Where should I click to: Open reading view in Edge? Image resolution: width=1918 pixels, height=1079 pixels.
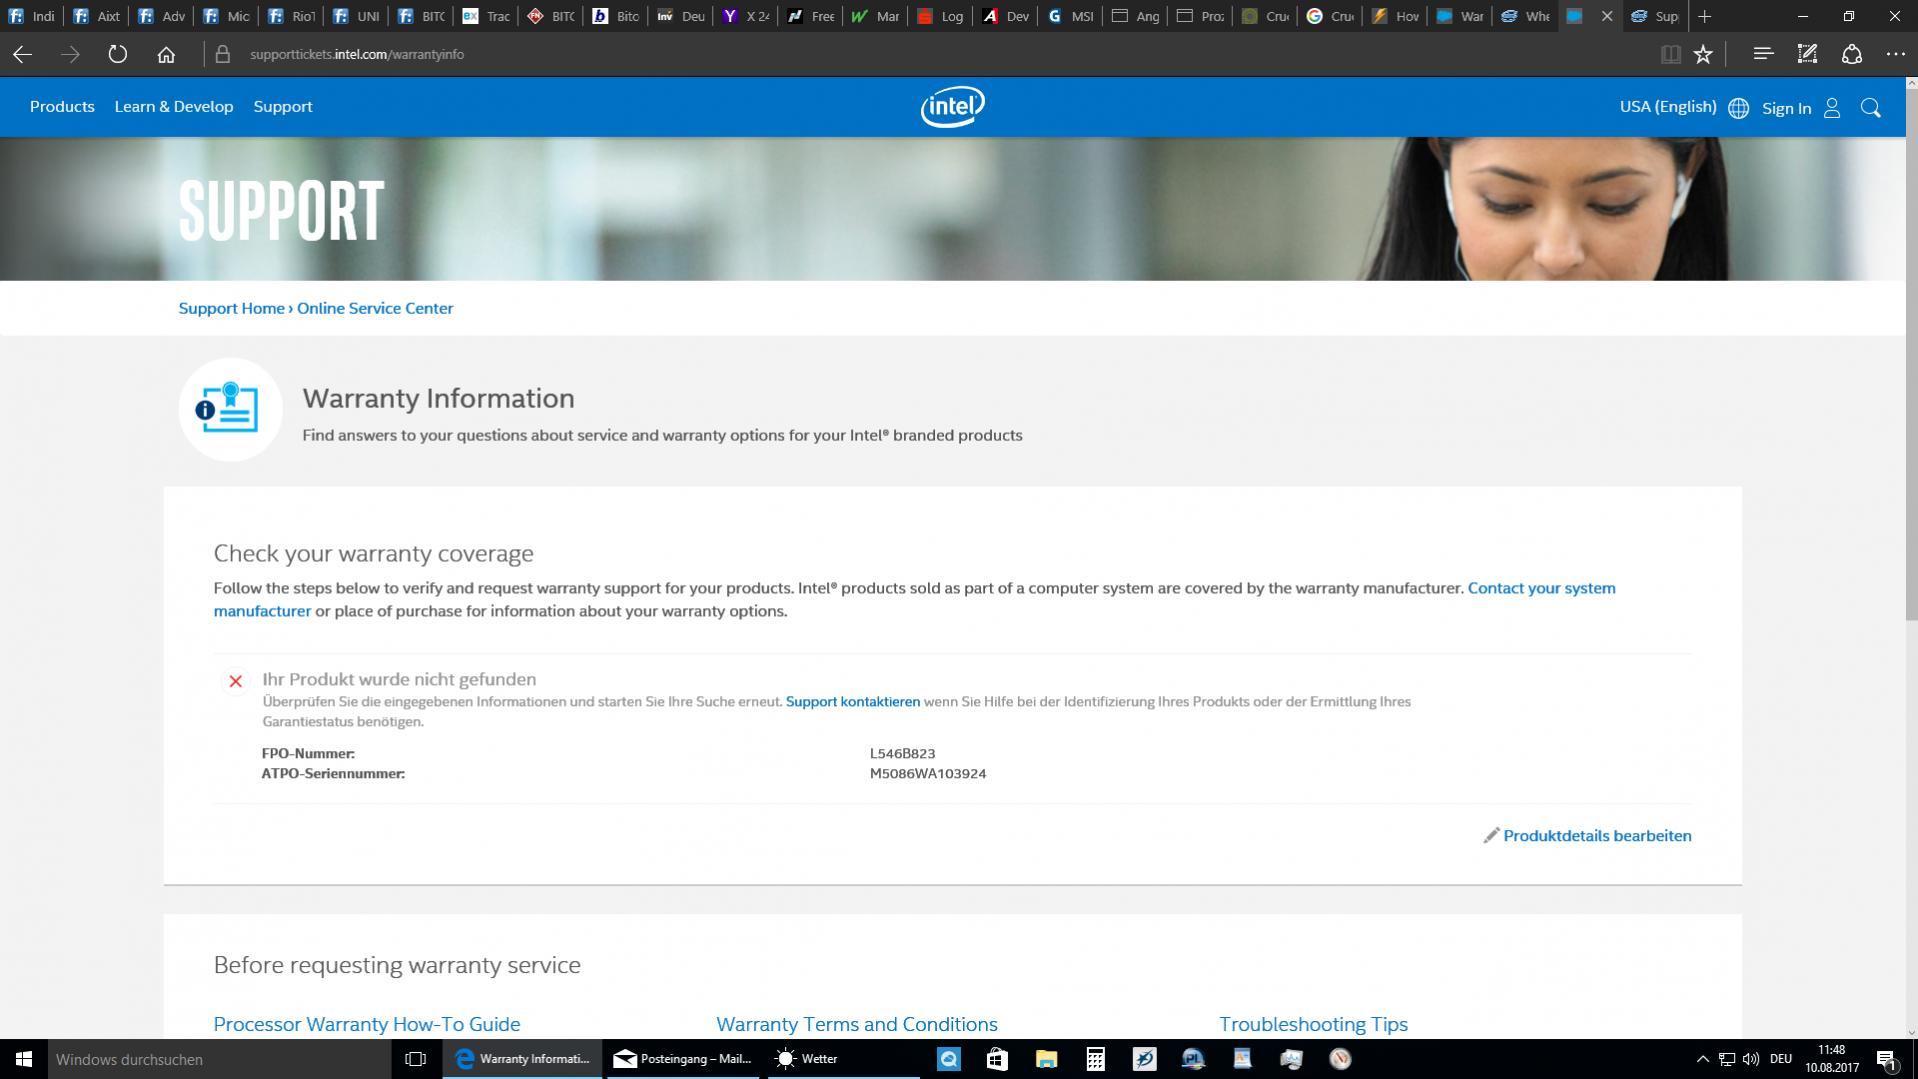(1670, 55)
